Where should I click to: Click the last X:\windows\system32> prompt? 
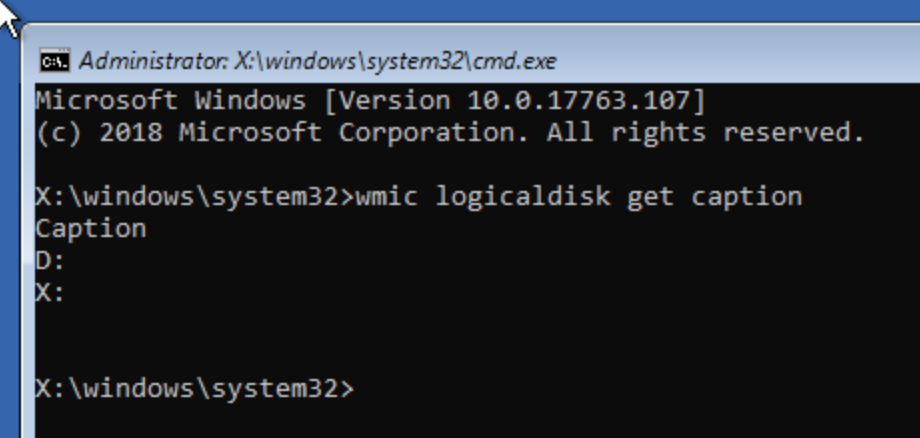tap(194, 388)
